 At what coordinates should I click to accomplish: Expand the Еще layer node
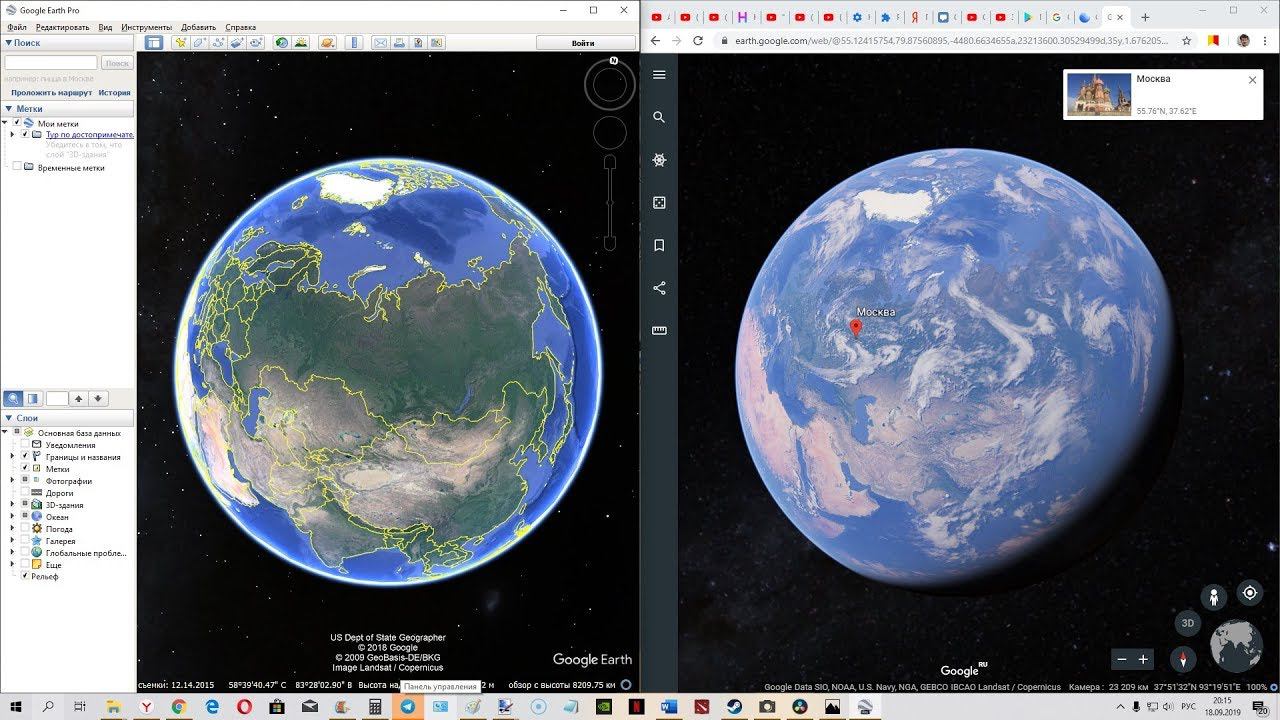point(12,565)
